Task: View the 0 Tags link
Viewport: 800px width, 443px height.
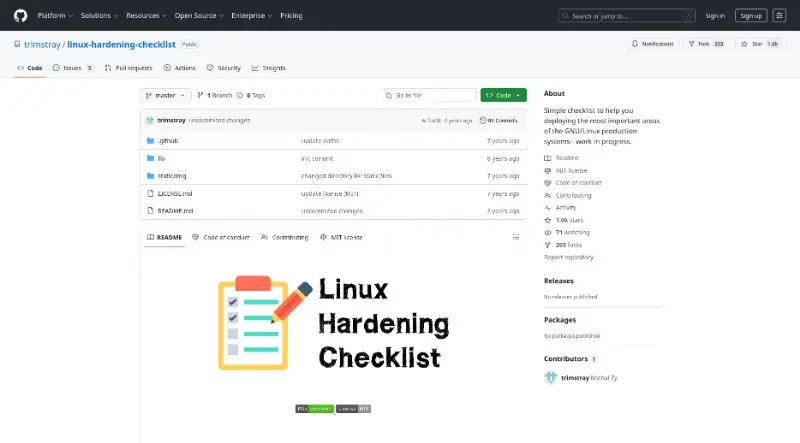Action: pyautogui.click(x=251, y=95)
